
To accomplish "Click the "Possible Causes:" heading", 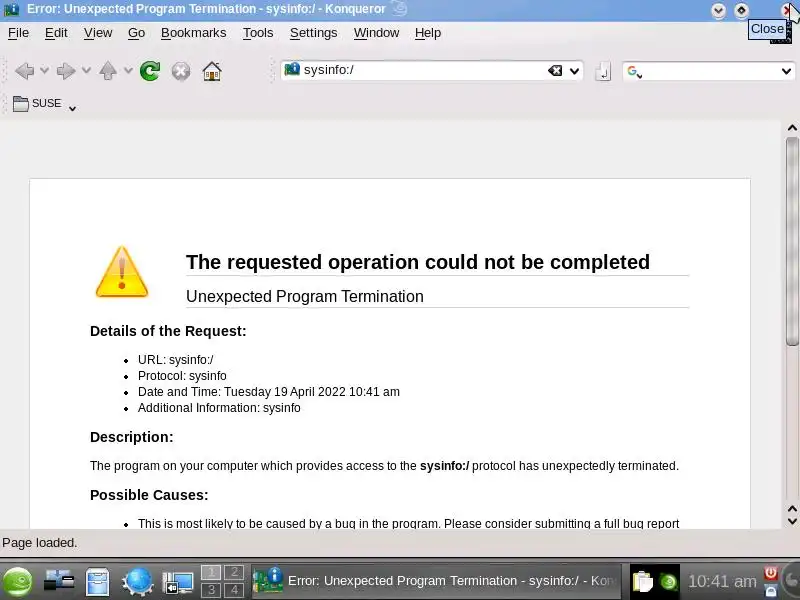I will (x=149, y=495).
